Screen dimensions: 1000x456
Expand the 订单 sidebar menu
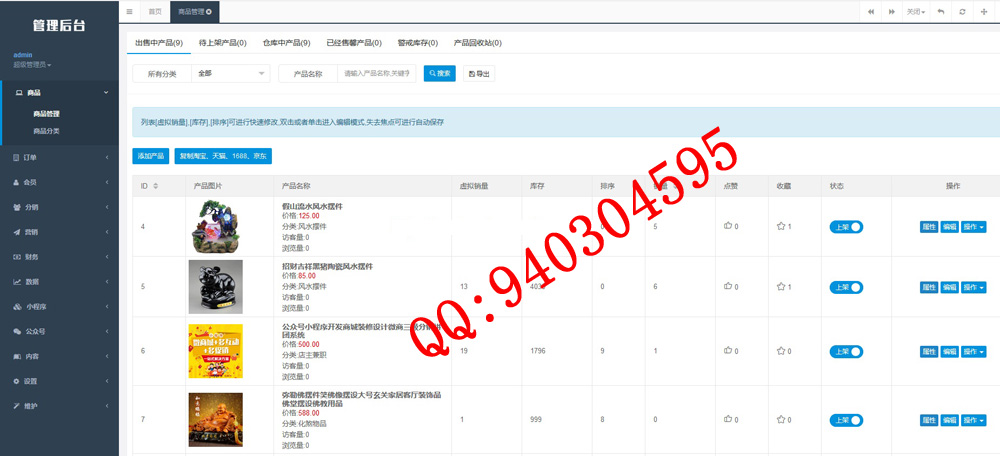pos(60,157)
